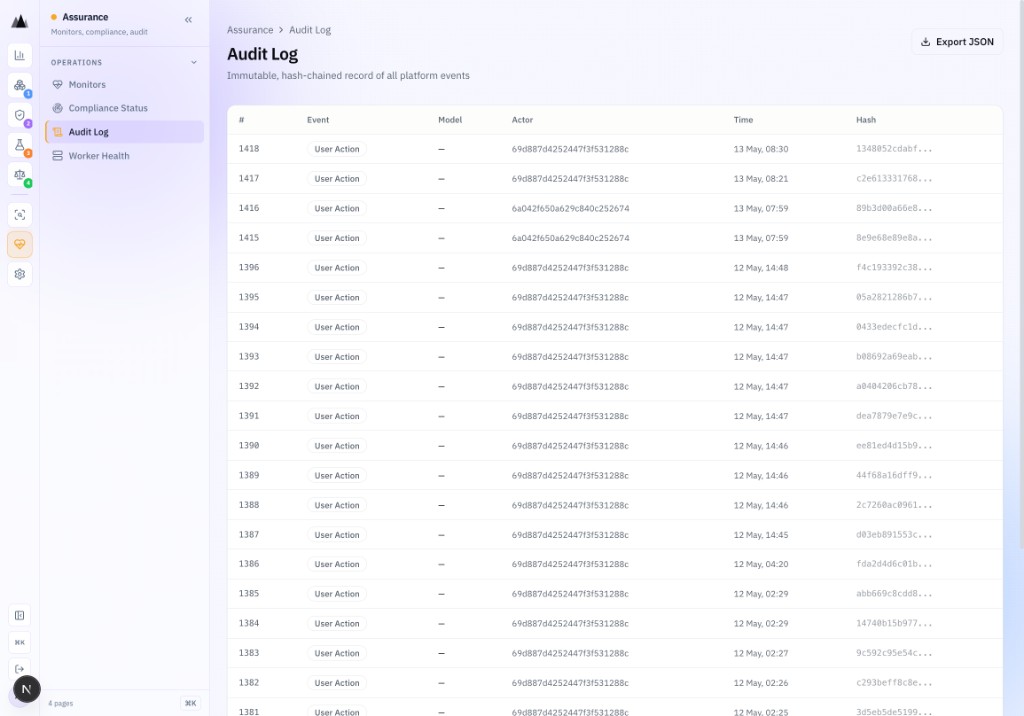Click the server icon beside Worker Health

(57, 155)
